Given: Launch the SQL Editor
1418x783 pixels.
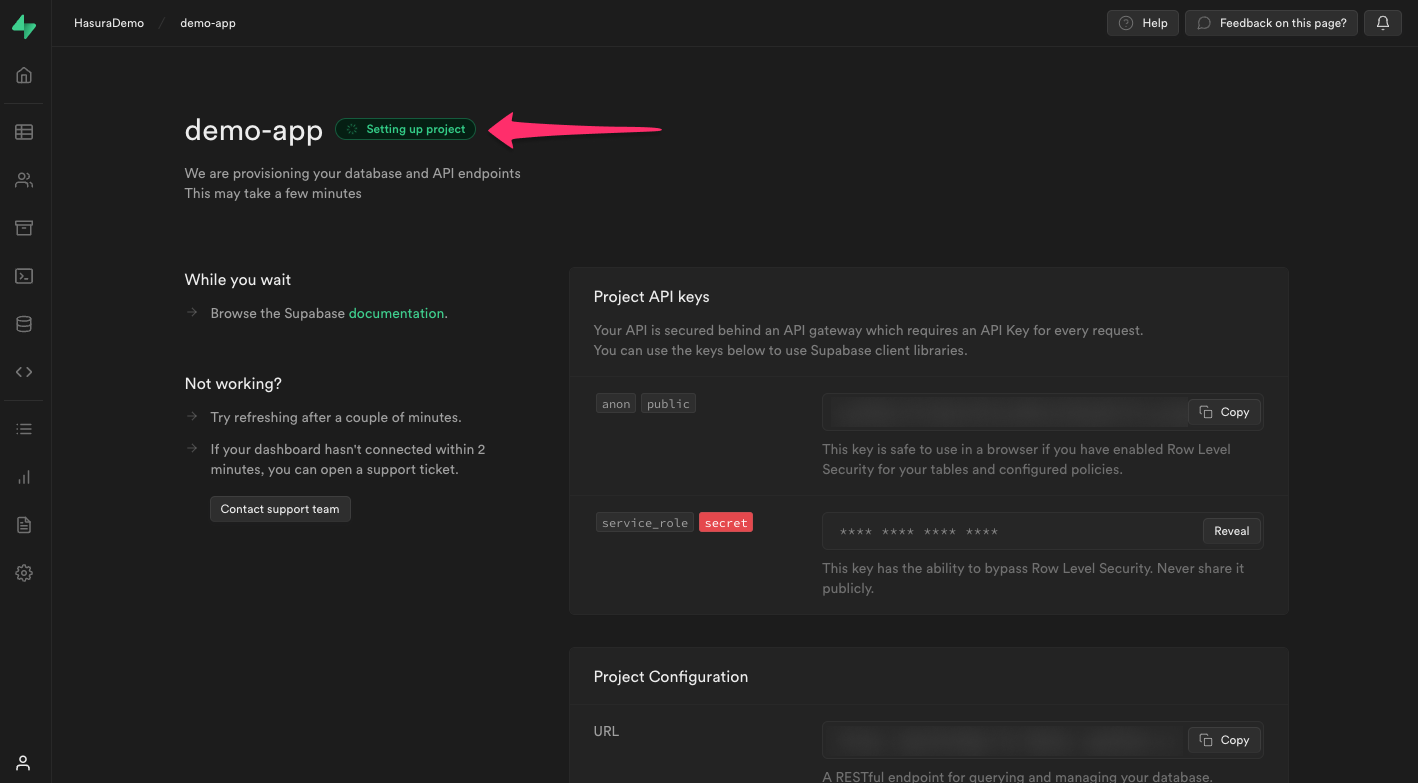Looking at the screenshot, I should pos(23,276).
